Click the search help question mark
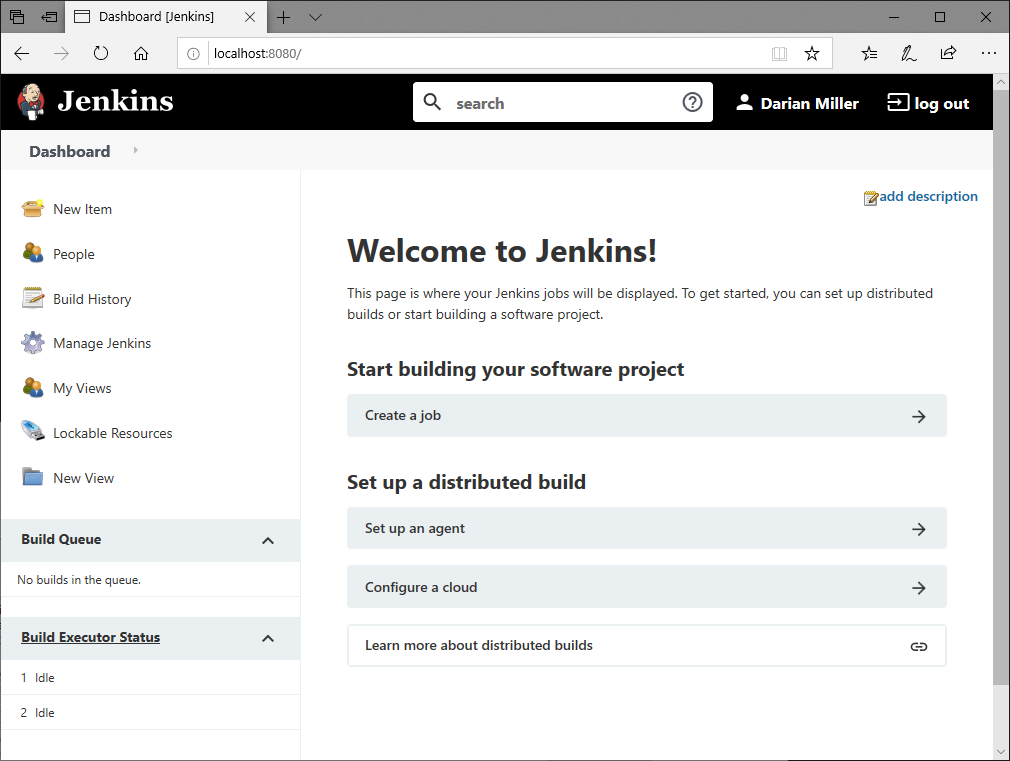This screenshot has width=1010, height=761. click(692, 102)
